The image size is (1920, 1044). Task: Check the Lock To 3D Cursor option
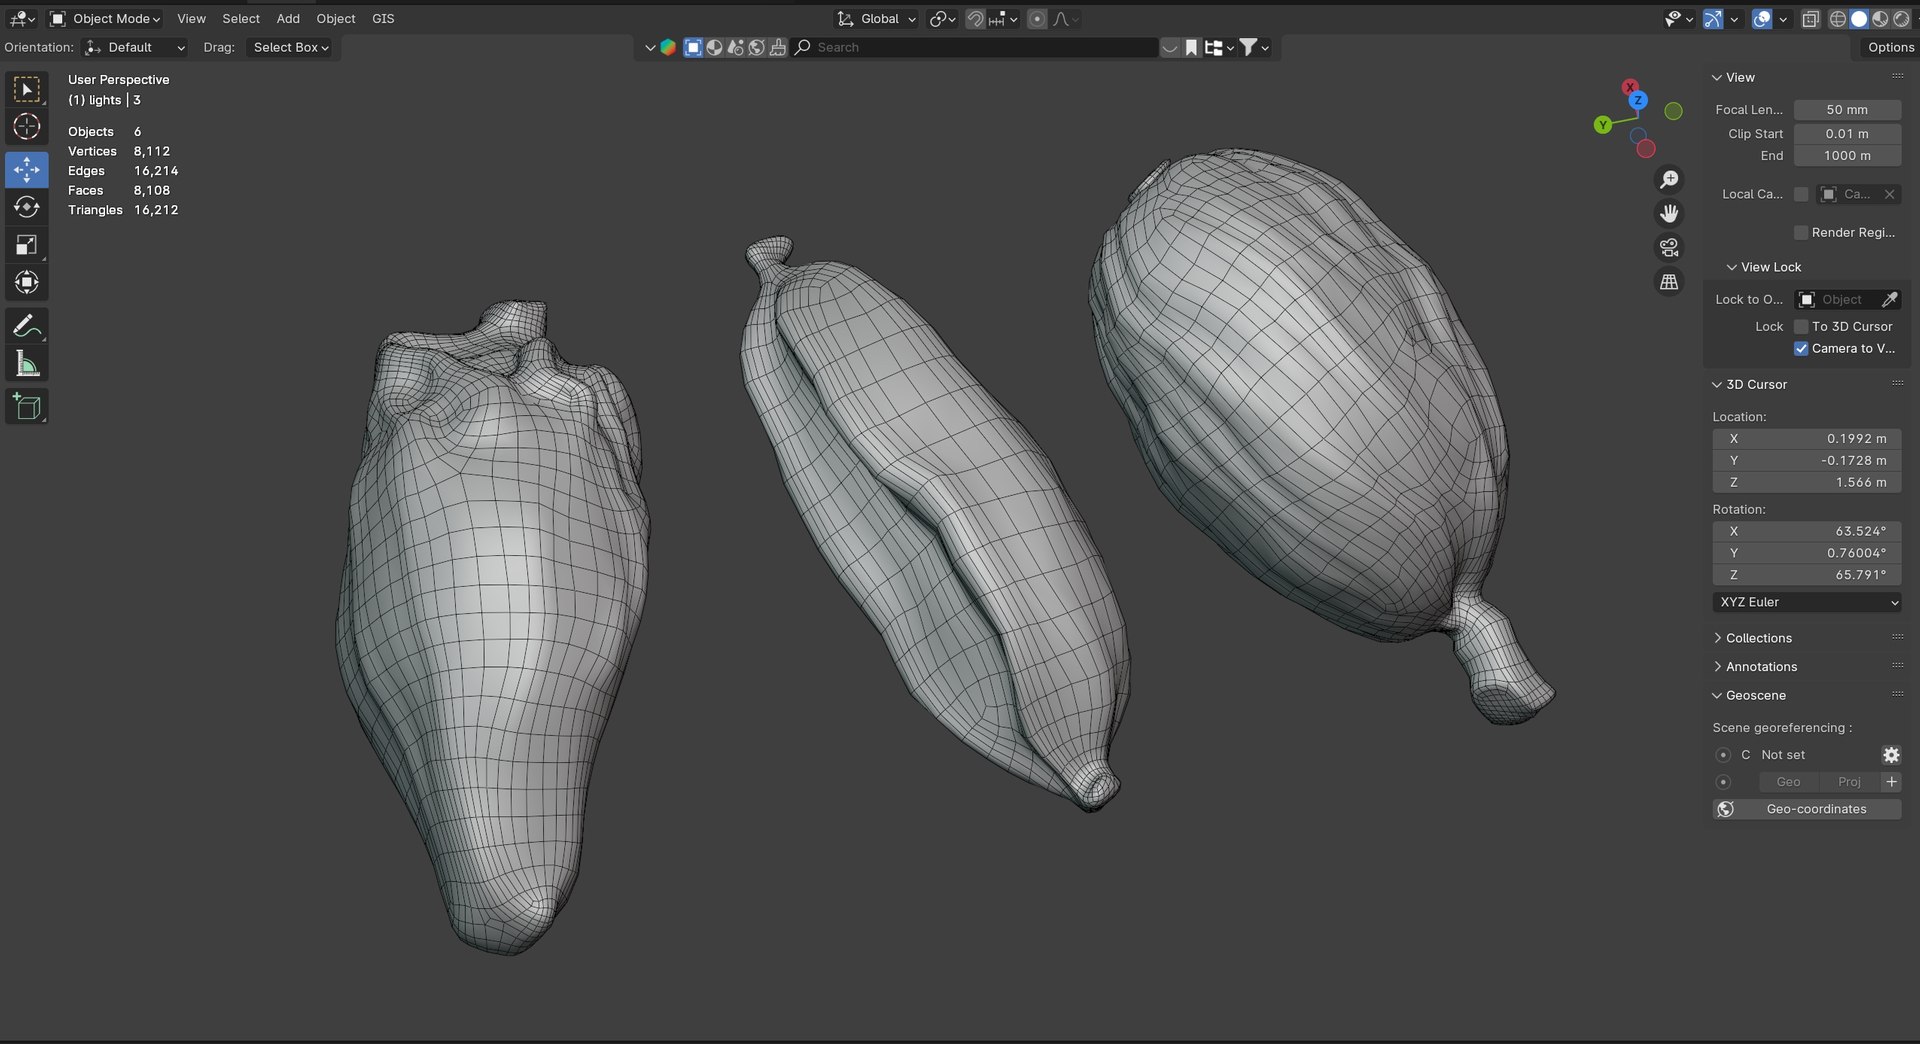pyautogui.click(x=1801, y=327)
